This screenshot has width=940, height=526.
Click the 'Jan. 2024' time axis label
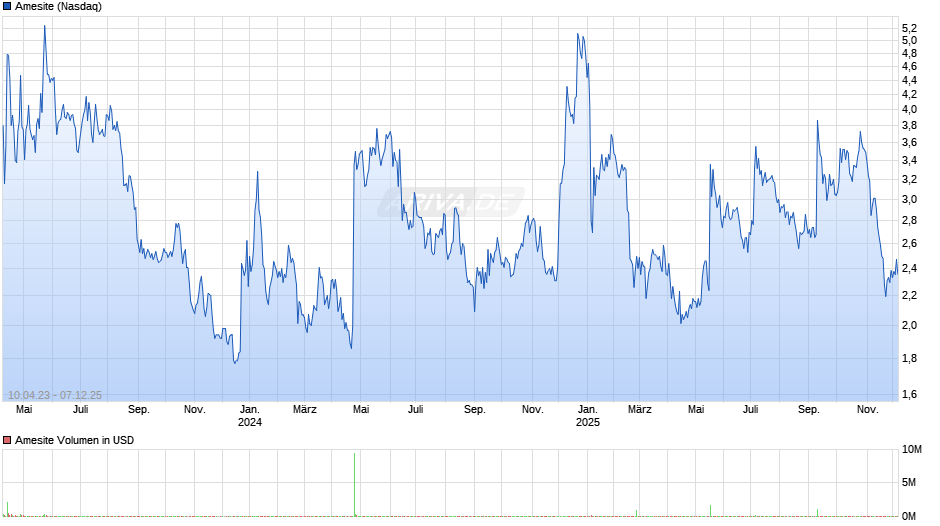tap(249, 416)
